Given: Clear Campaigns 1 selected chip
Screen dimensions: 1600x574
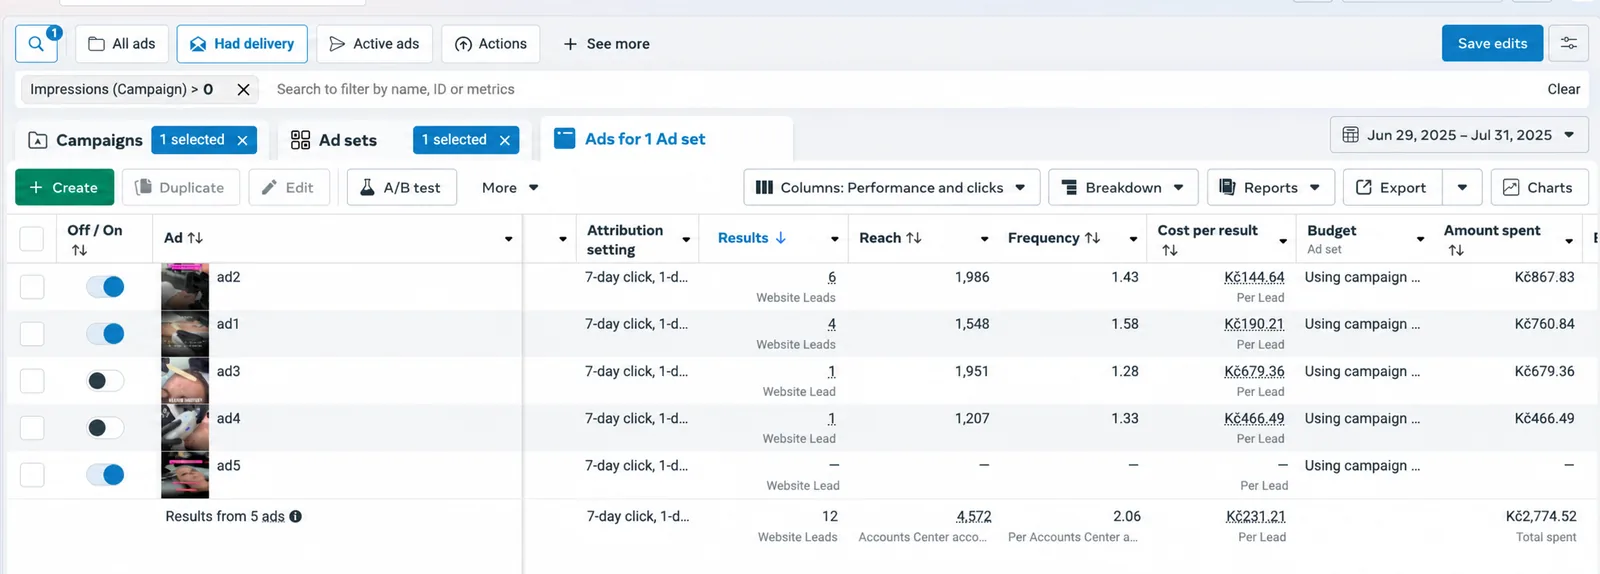Looking at the screenshot, I should pyautogui.click(x=242, y=140).
